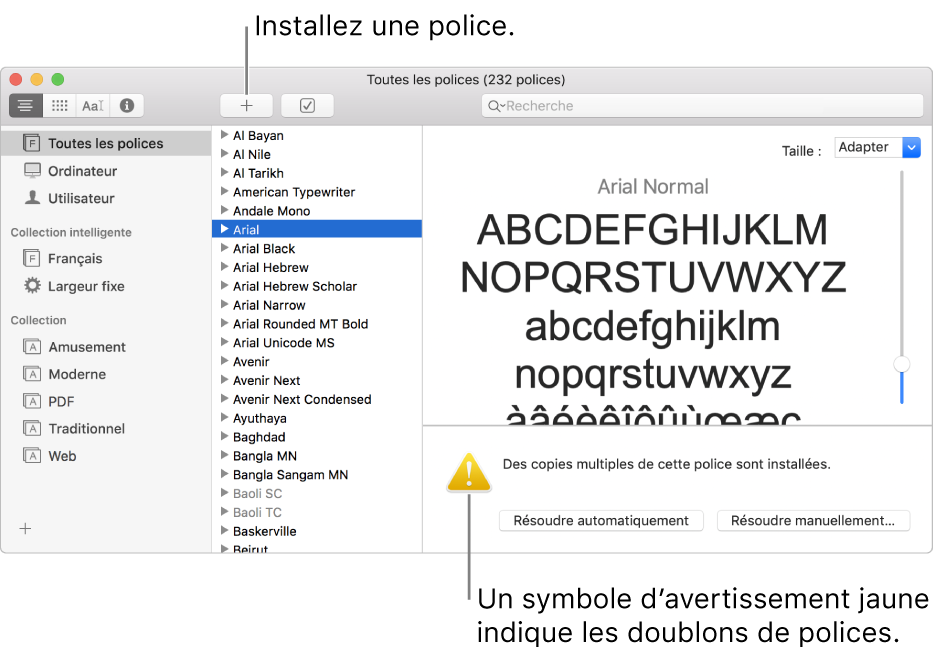Expand the Al Bayan font family
This screenshot has height=657, width=935.
[224, 135]
